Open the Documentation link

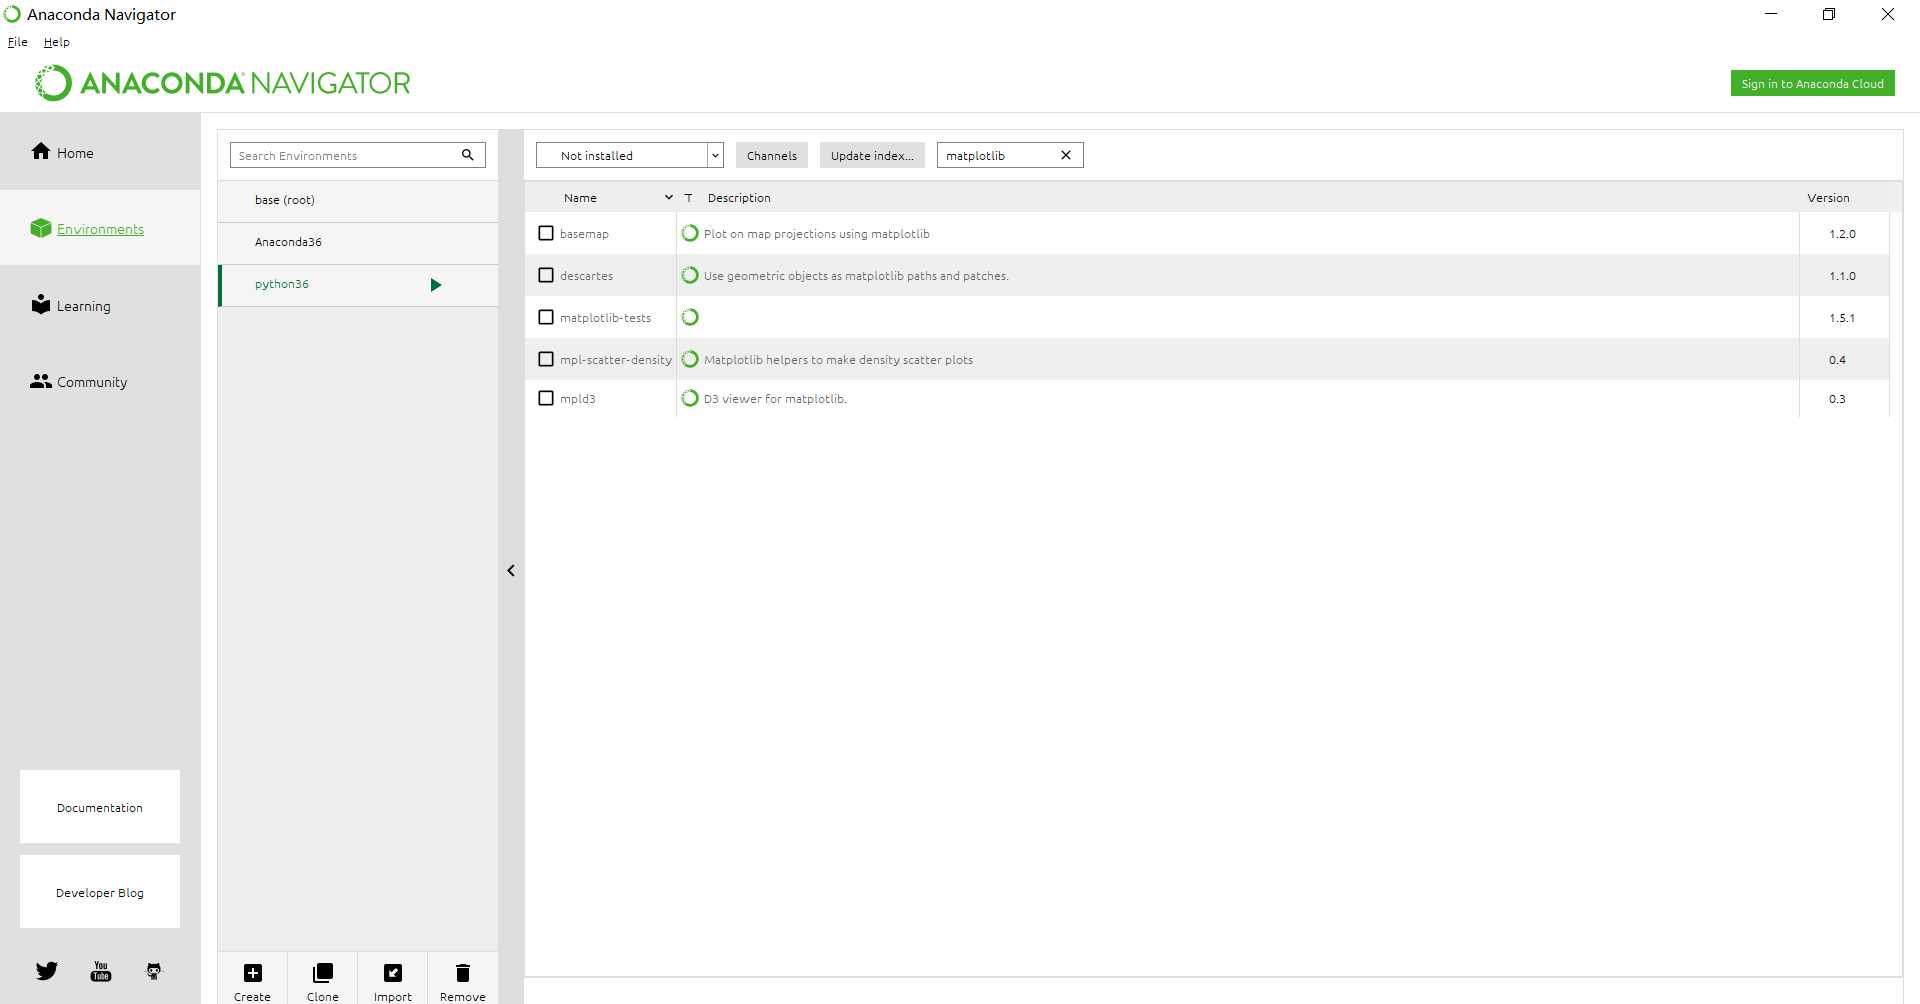click(100, 807)
